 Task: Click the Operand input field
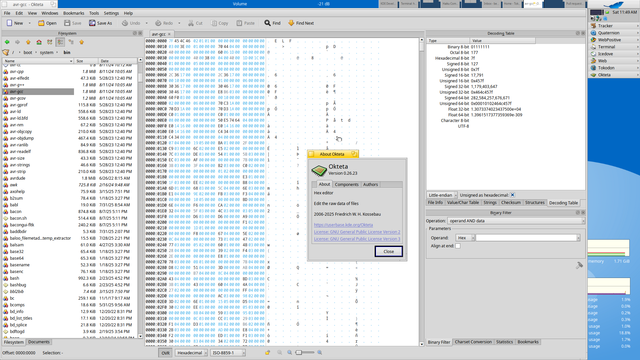pos(526,238)
